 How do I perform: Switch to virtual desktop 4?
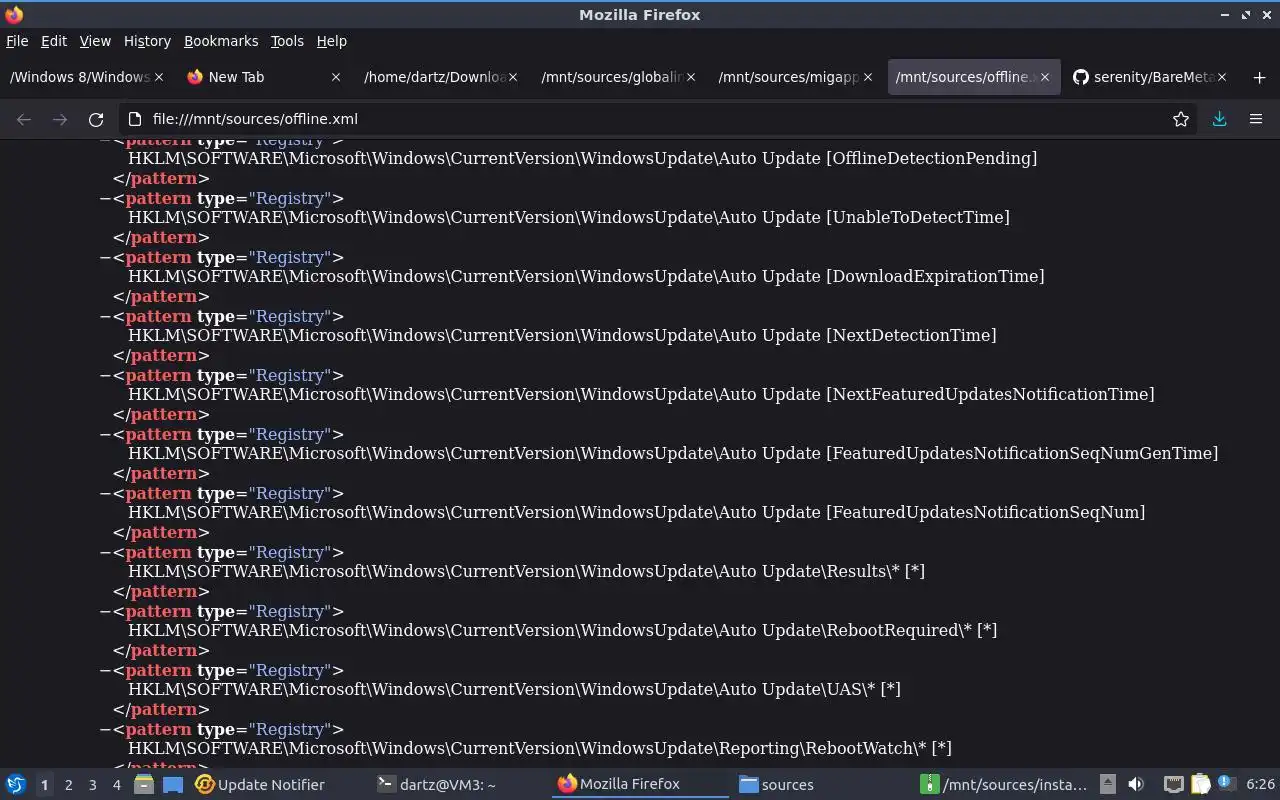[x=116, y=785]
